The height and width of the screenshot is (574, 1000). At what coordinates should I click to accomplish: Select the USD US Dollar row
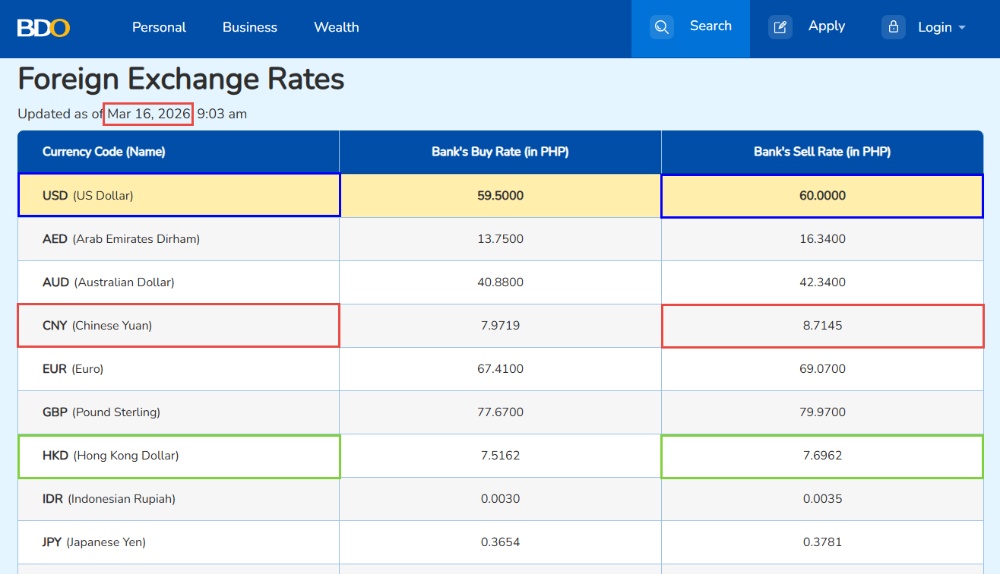click(x=179, y=196)
